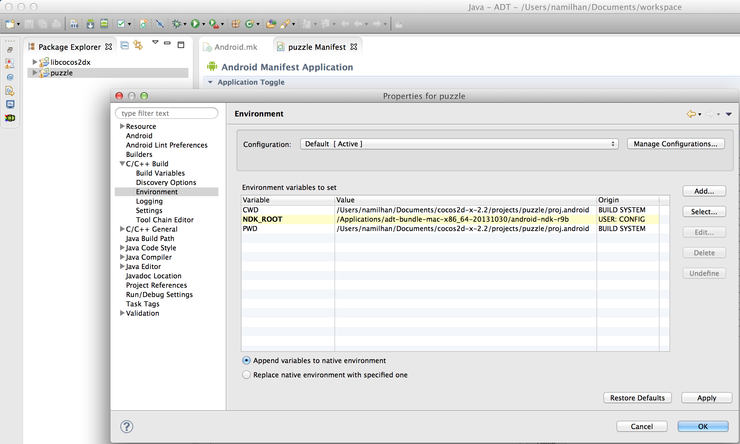Click the Value column header
Image resolution: width=740 pixels, height=444 pixels.
coord(465,200)
